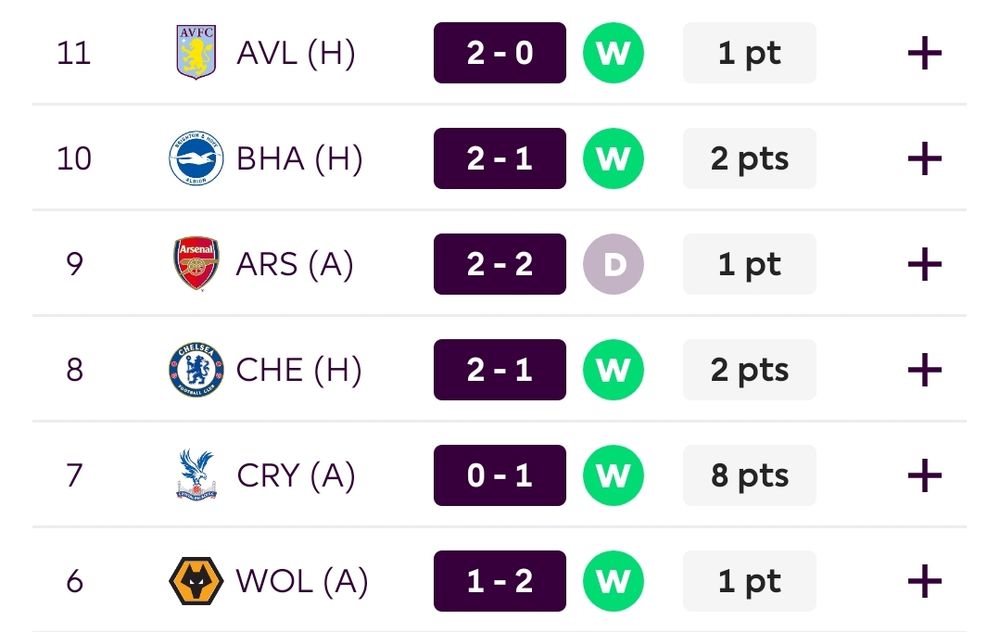Click the Crystal Palace eagle crest
Image resolution: width=1000 pixels, height=632 pixels.
pyautogui.click(x=196, y=475)
